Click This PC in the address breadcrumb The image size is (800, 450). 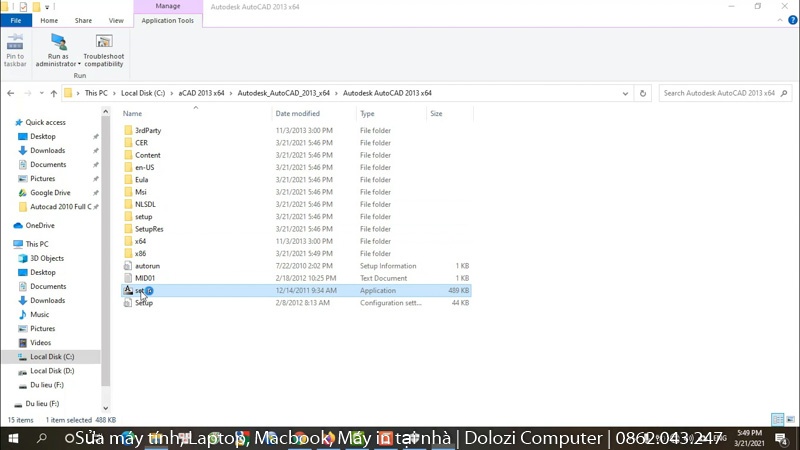(96, 93)
